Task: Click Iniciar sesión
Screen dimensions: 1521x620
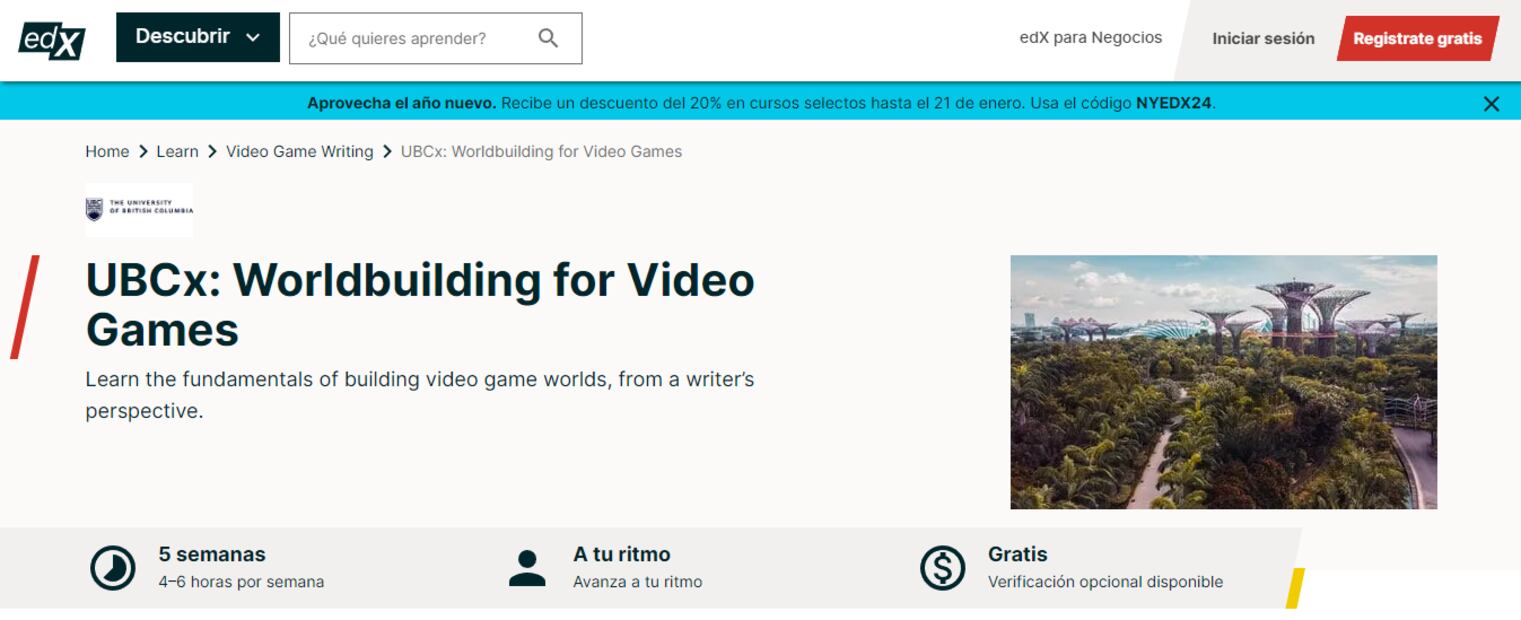Action: (x=1263, y=39)
